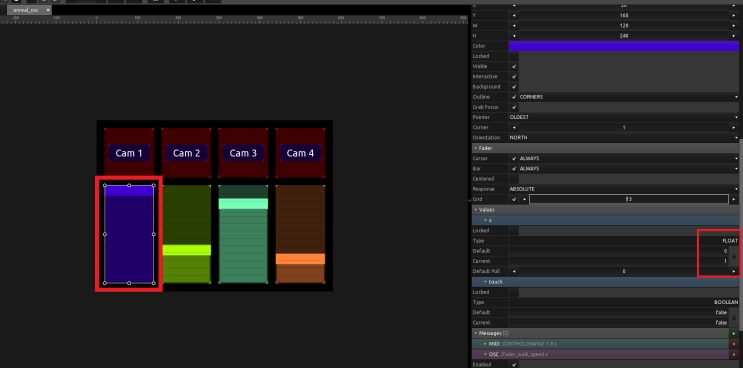The image size is (743, 368).
Task: Click the Grid value input field
Action: click(629, 199)
